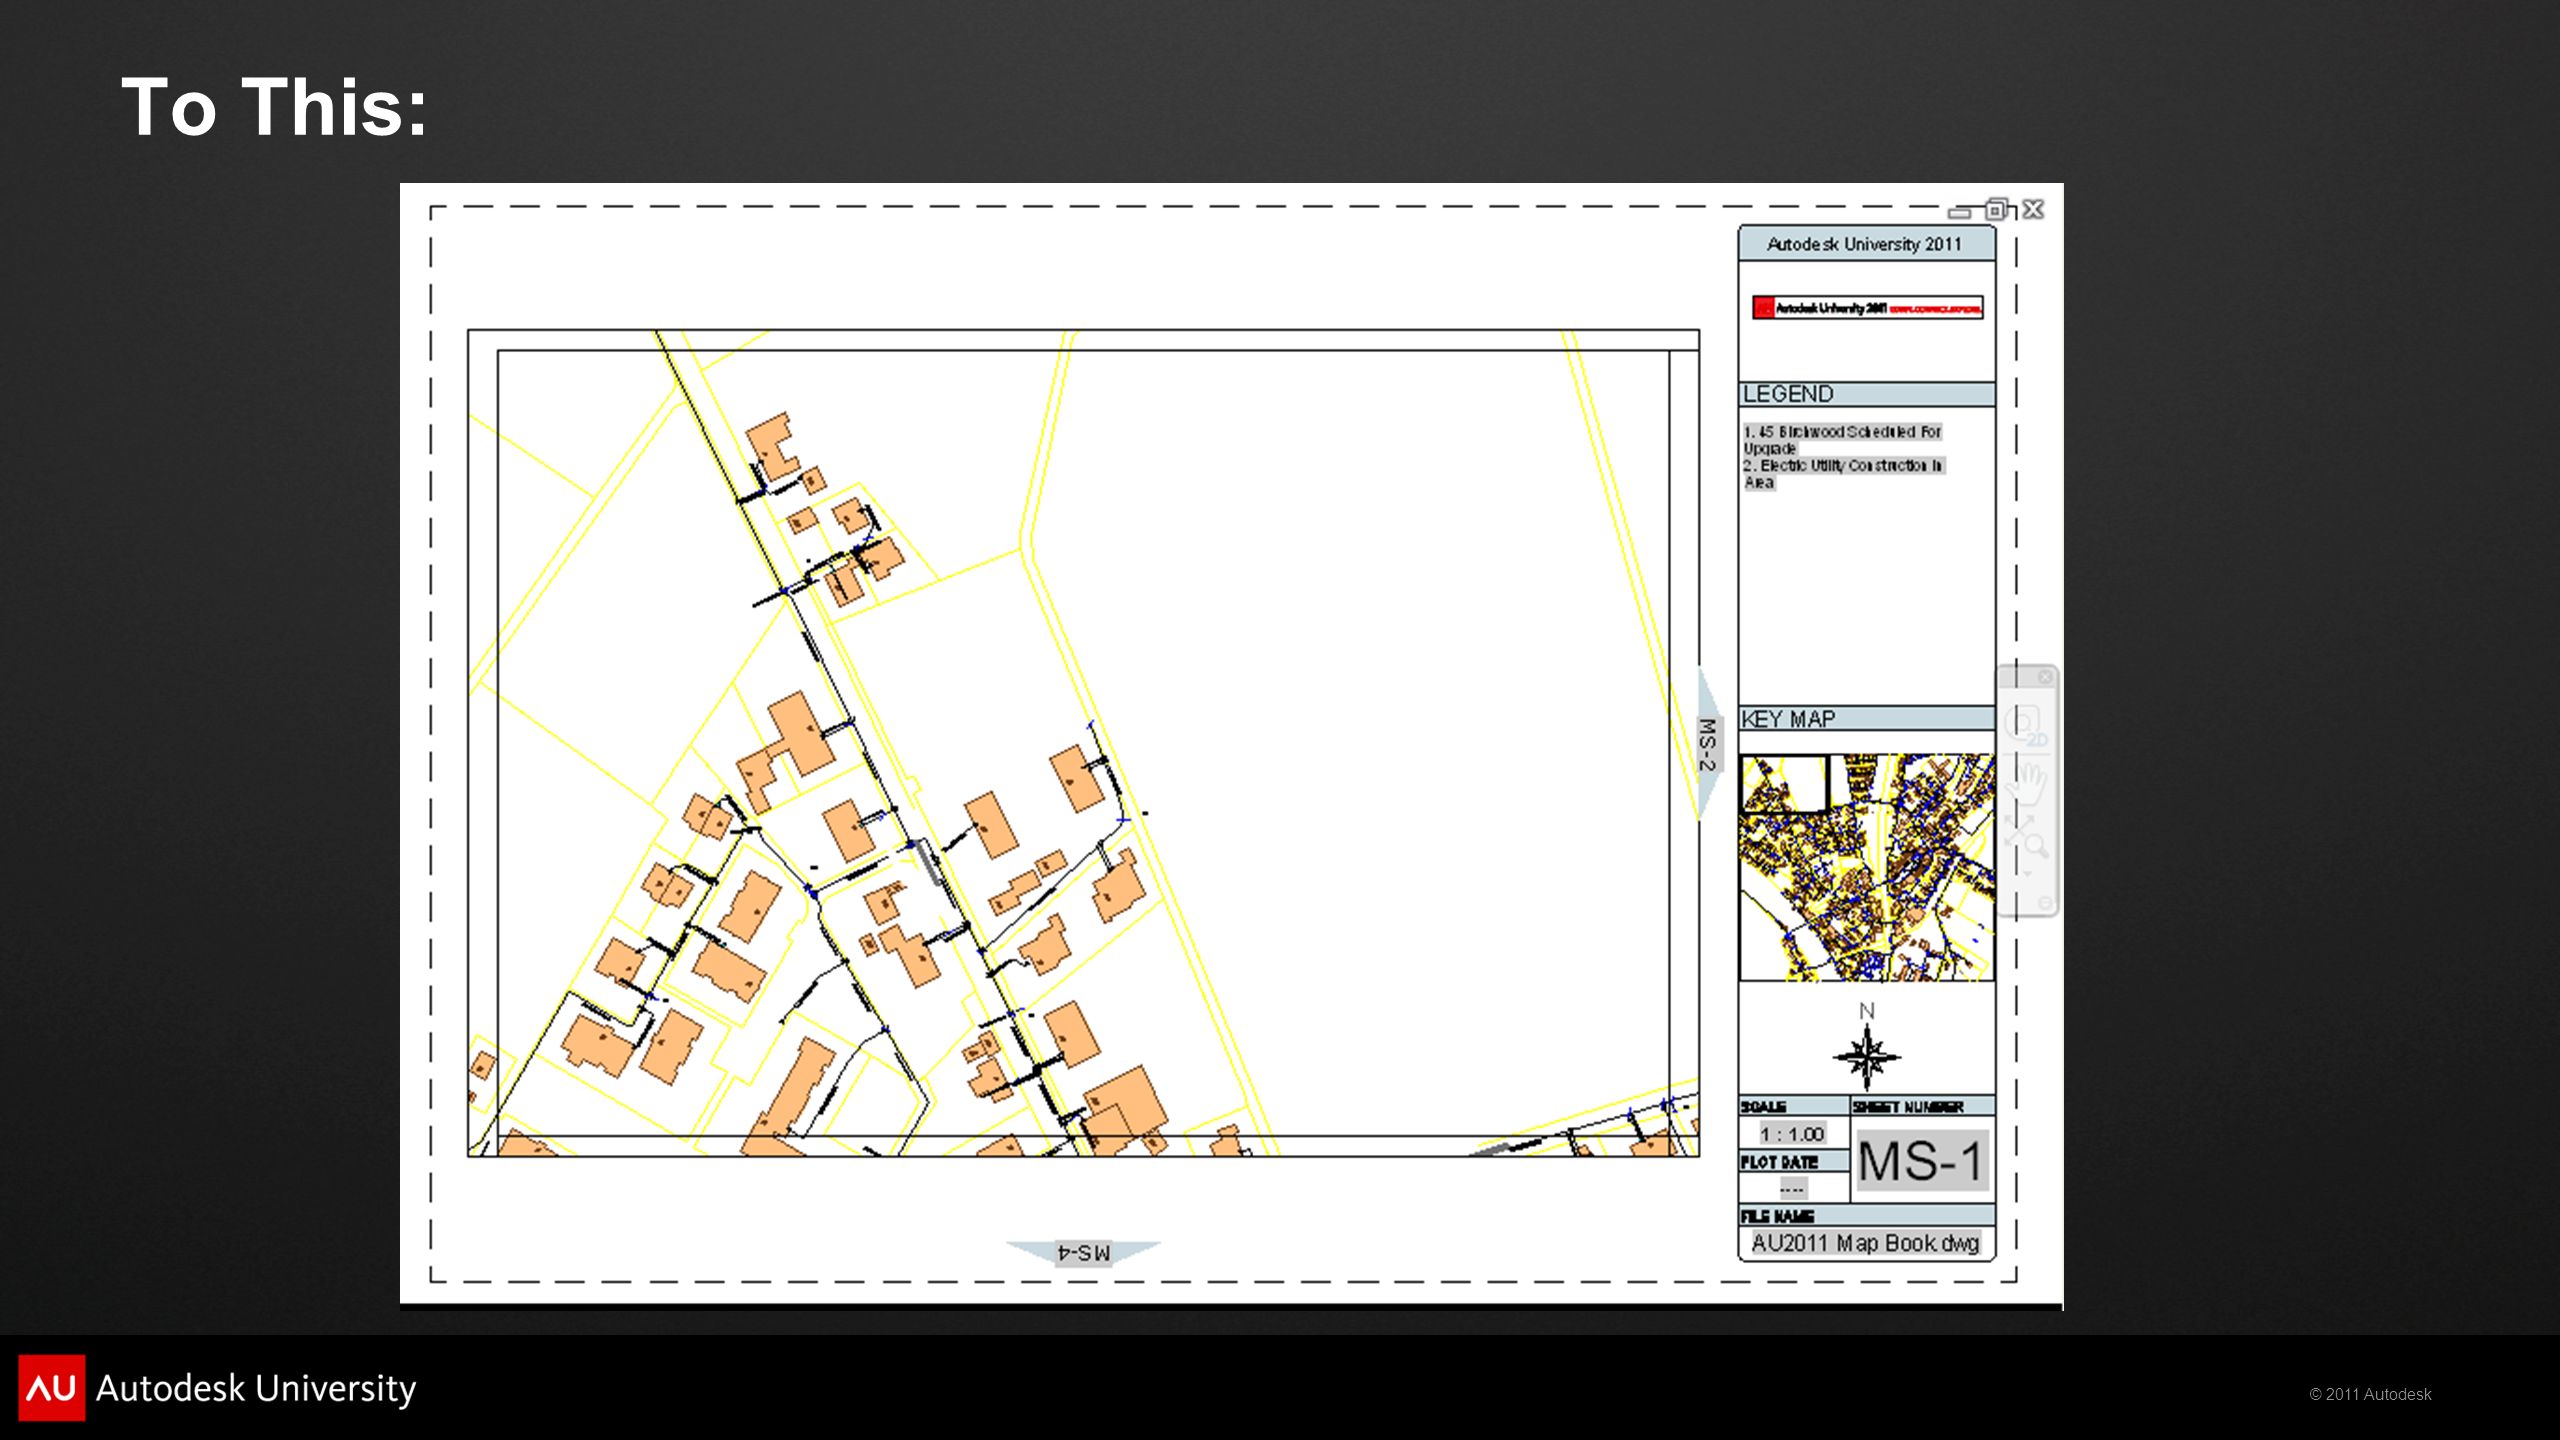Close the navigation bar
2560x1440 pixels.
tap(2045, 677)
